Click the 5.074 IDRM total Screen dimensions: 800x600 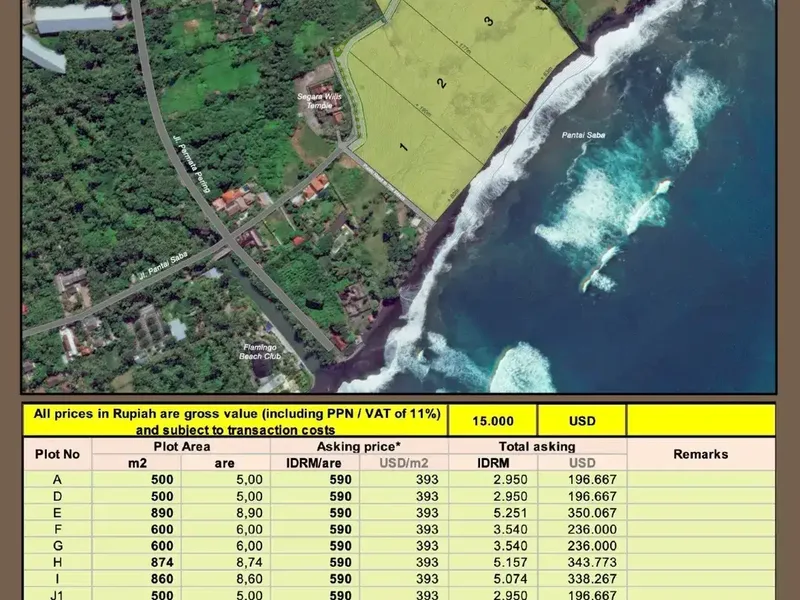[510, 579]
